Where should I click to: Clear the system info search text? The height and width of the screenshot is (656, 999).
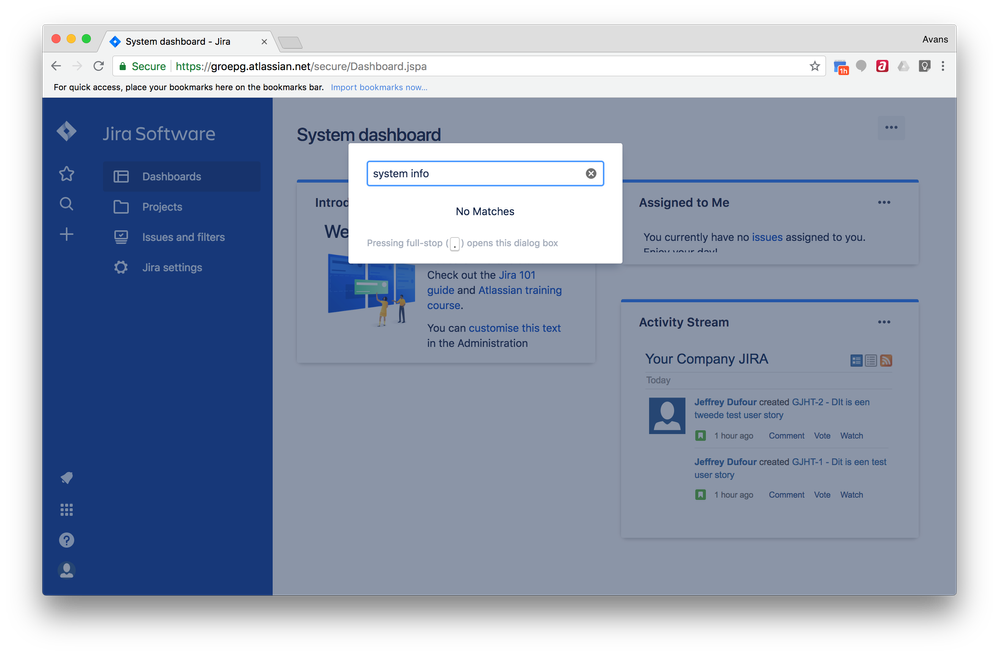[591, 173]
